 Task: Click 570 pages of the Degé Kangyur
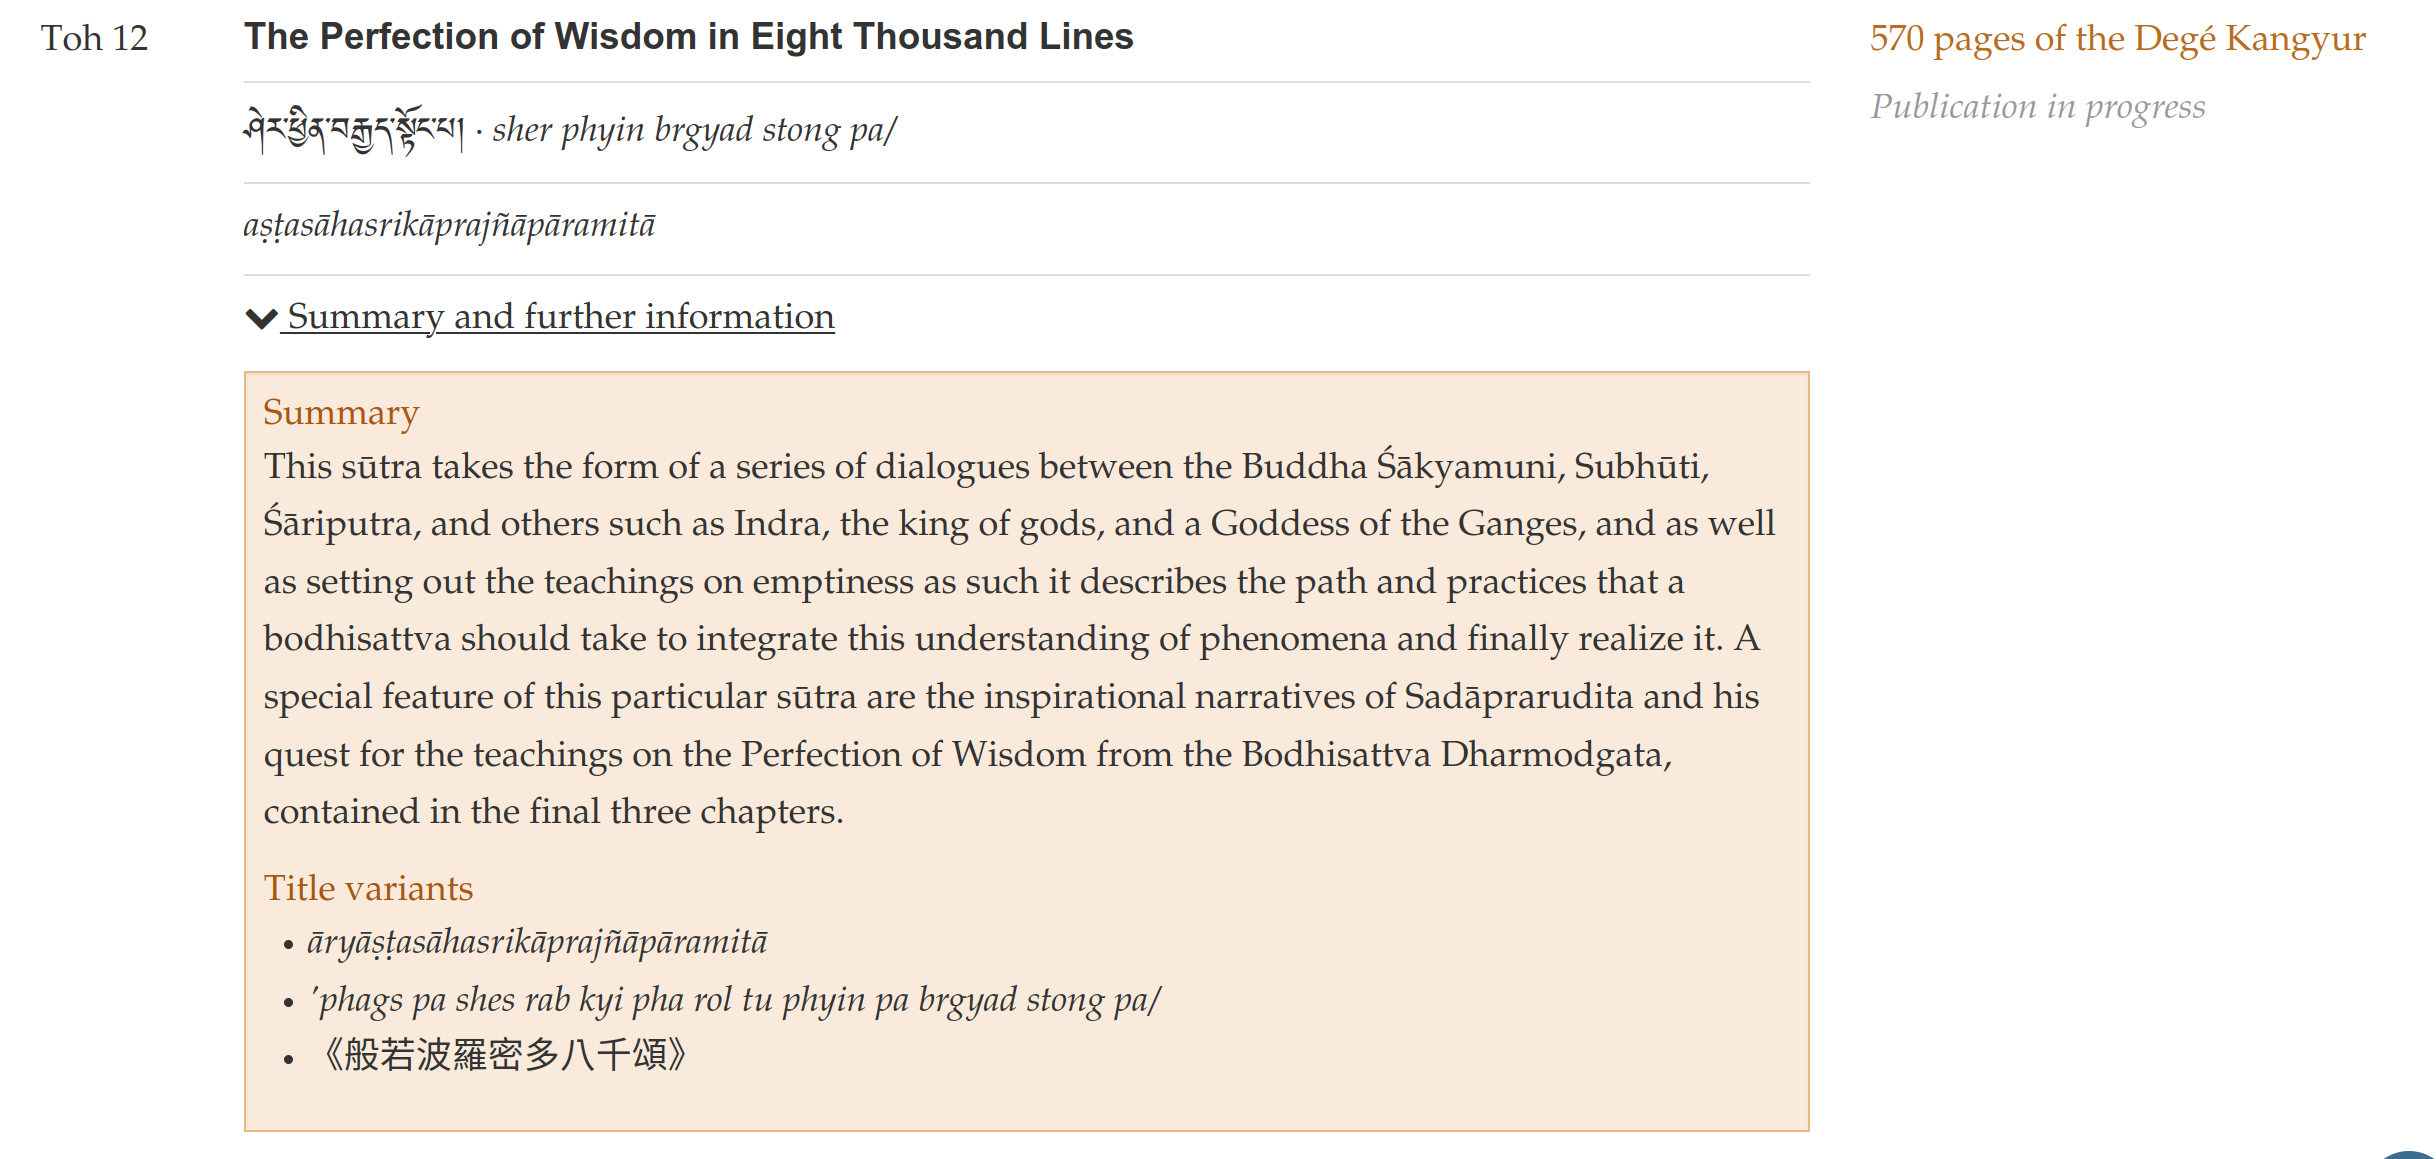coord(2118,38)
